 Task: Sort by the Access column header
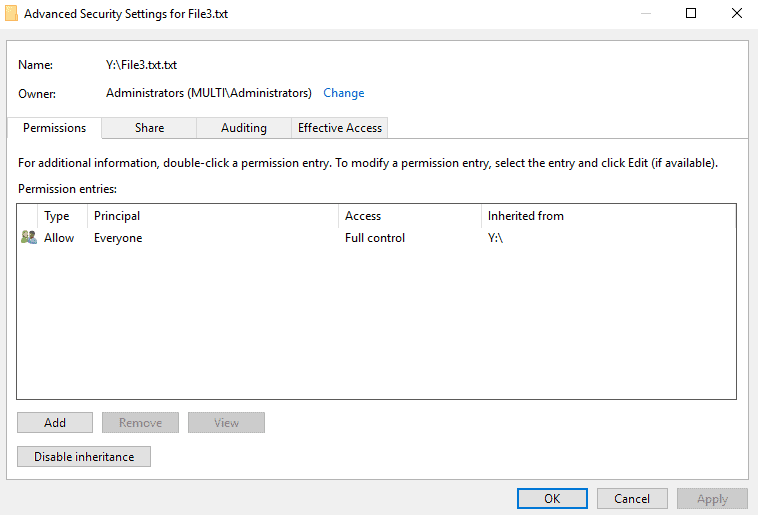coord(363,216)
